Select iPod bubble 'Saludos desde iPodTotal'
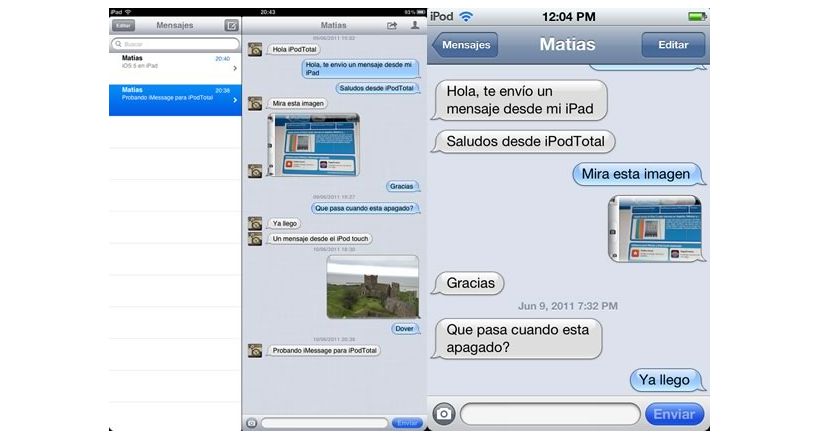 pos(523,141)
